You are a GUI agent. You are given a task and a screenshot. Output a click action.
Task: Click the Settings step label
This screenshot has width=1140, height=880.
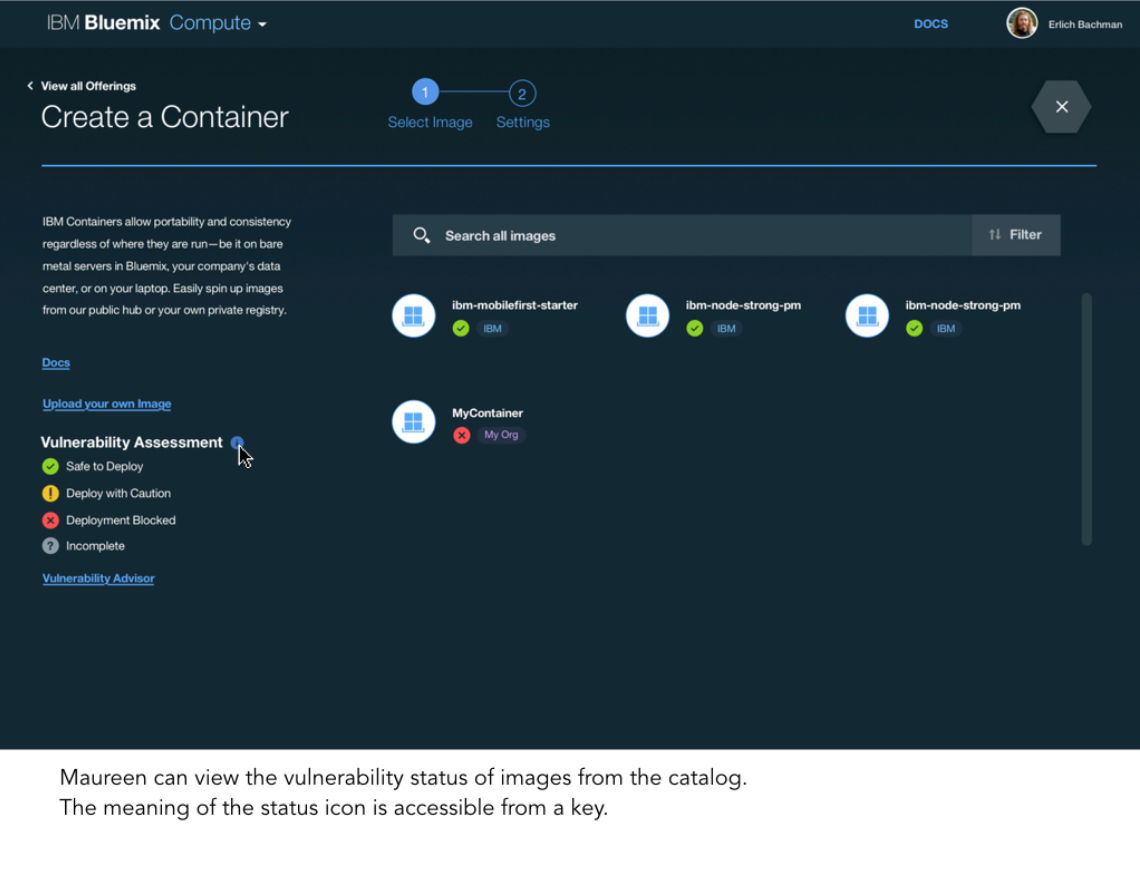click(x=523, y=122)
